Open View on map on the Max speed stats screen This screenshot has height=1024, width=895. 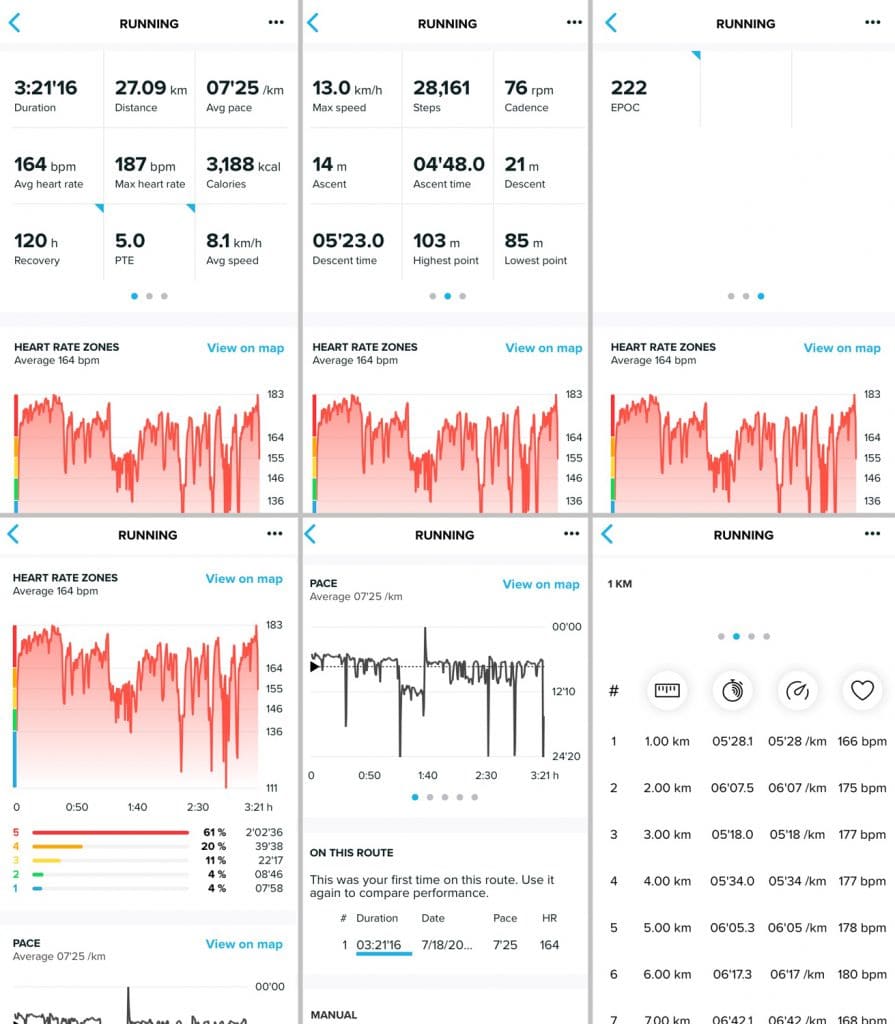(544, 348)
